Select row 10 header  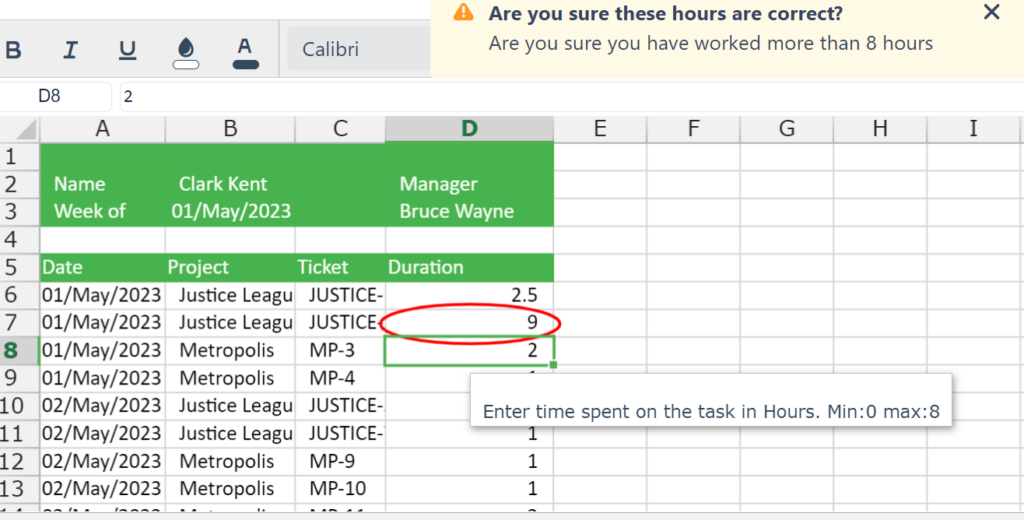(20, 406)
